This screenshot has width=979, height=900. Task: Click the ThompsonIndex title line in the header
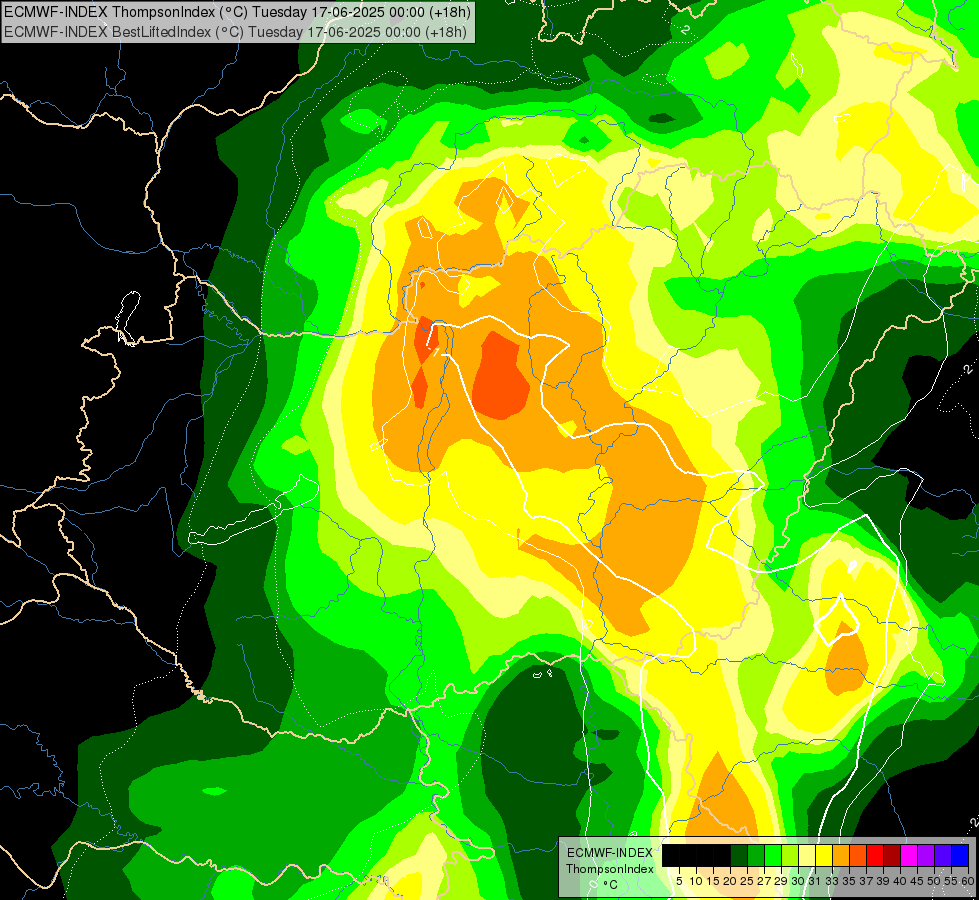coord(237,11)
